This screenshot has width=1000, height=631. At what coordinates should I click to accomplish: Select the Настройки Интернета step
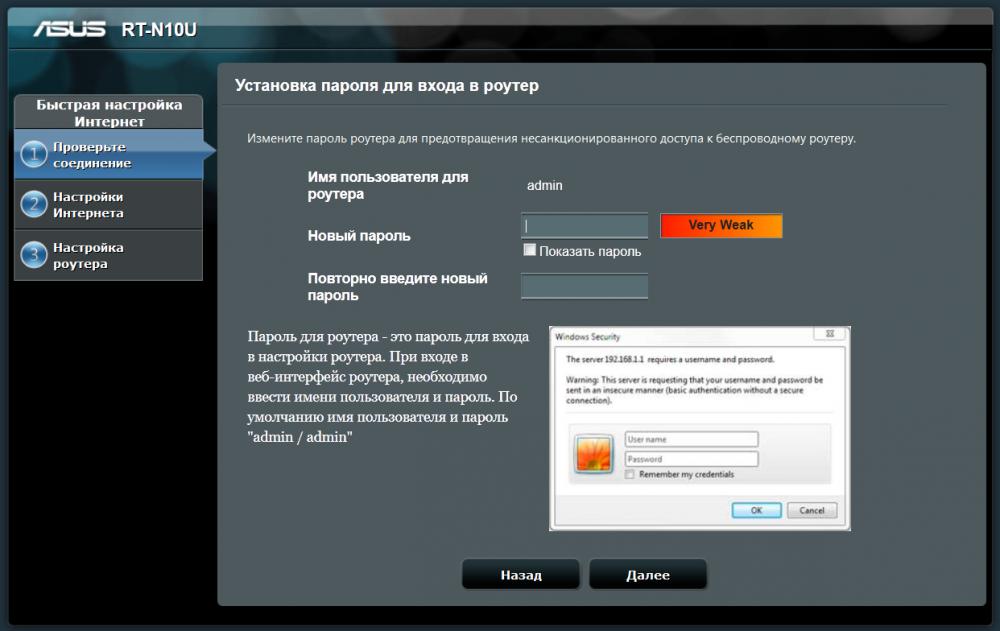(88, 205)
